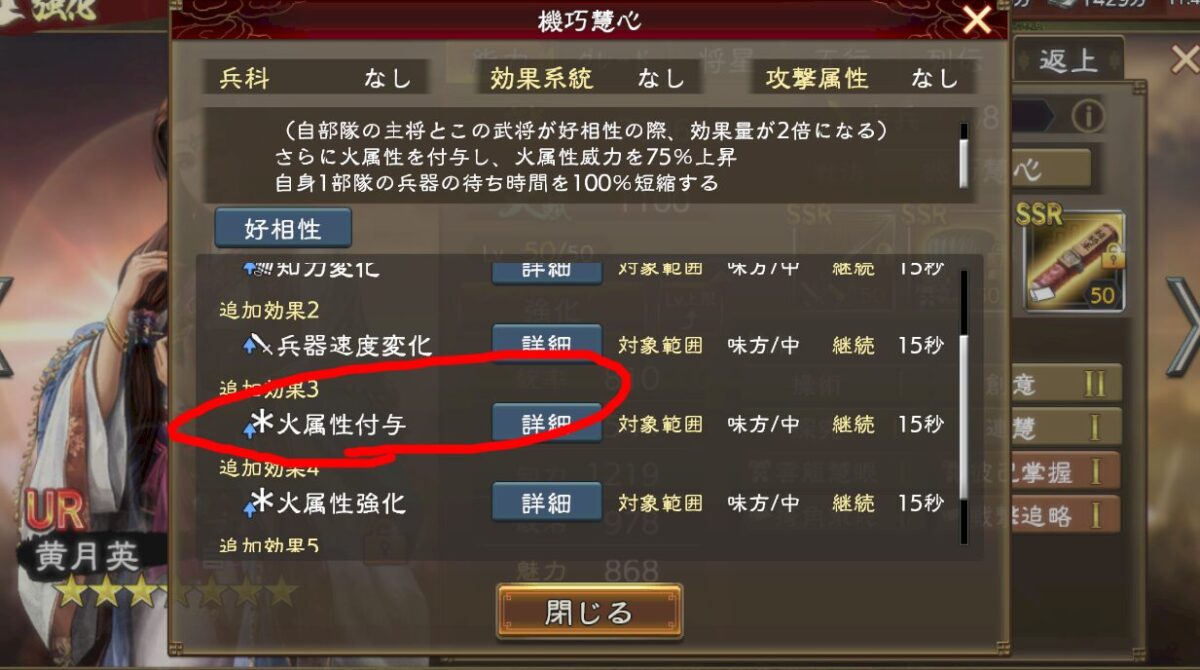Select the 火属性強化 effect icon
Image resolution: width=1200 pixels, height=670 pixels.
pyautogui.click(x=258, y=503)
